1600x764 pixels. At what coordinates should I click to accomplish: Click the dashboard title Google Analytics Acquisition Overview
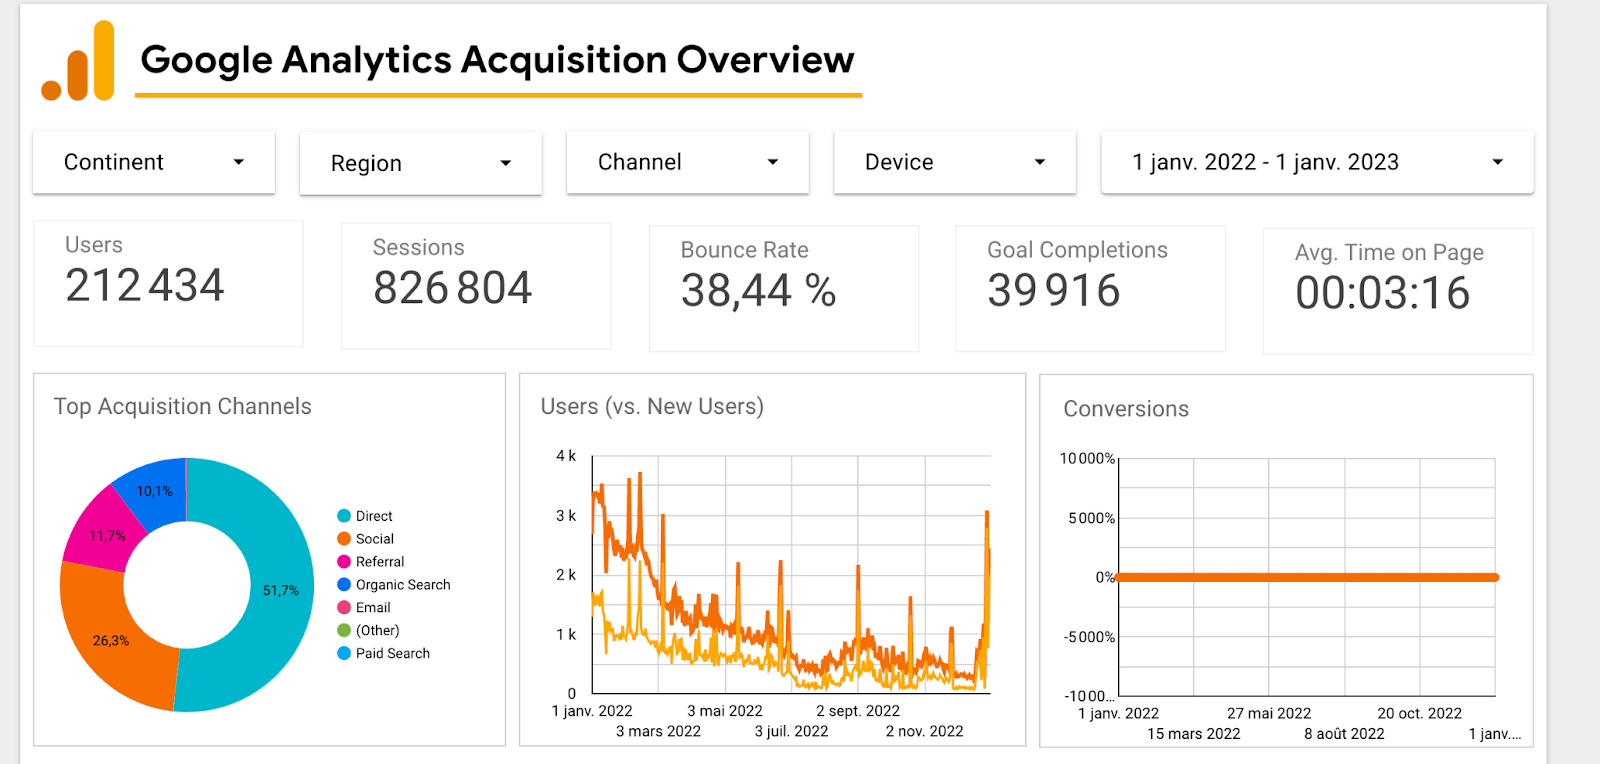click(498, 60)
